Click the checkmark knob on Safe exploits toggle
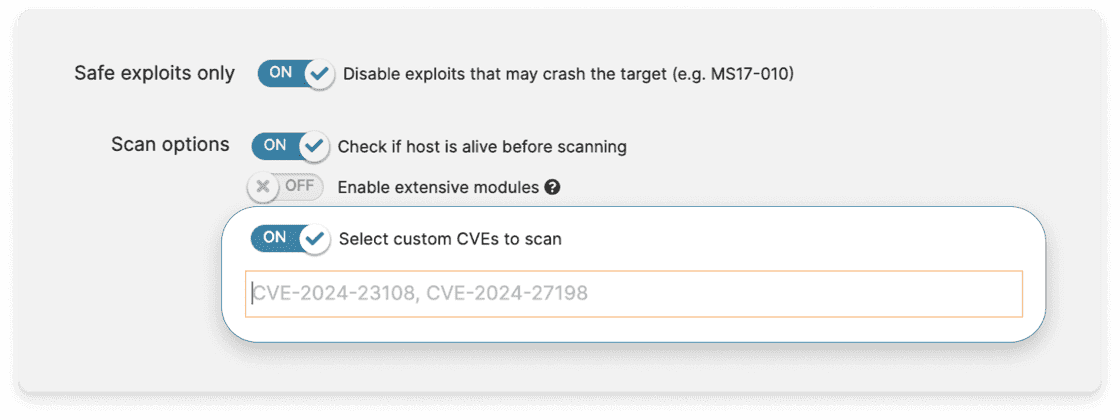This screenshot has height=420, width=1120. pos(320,74)
